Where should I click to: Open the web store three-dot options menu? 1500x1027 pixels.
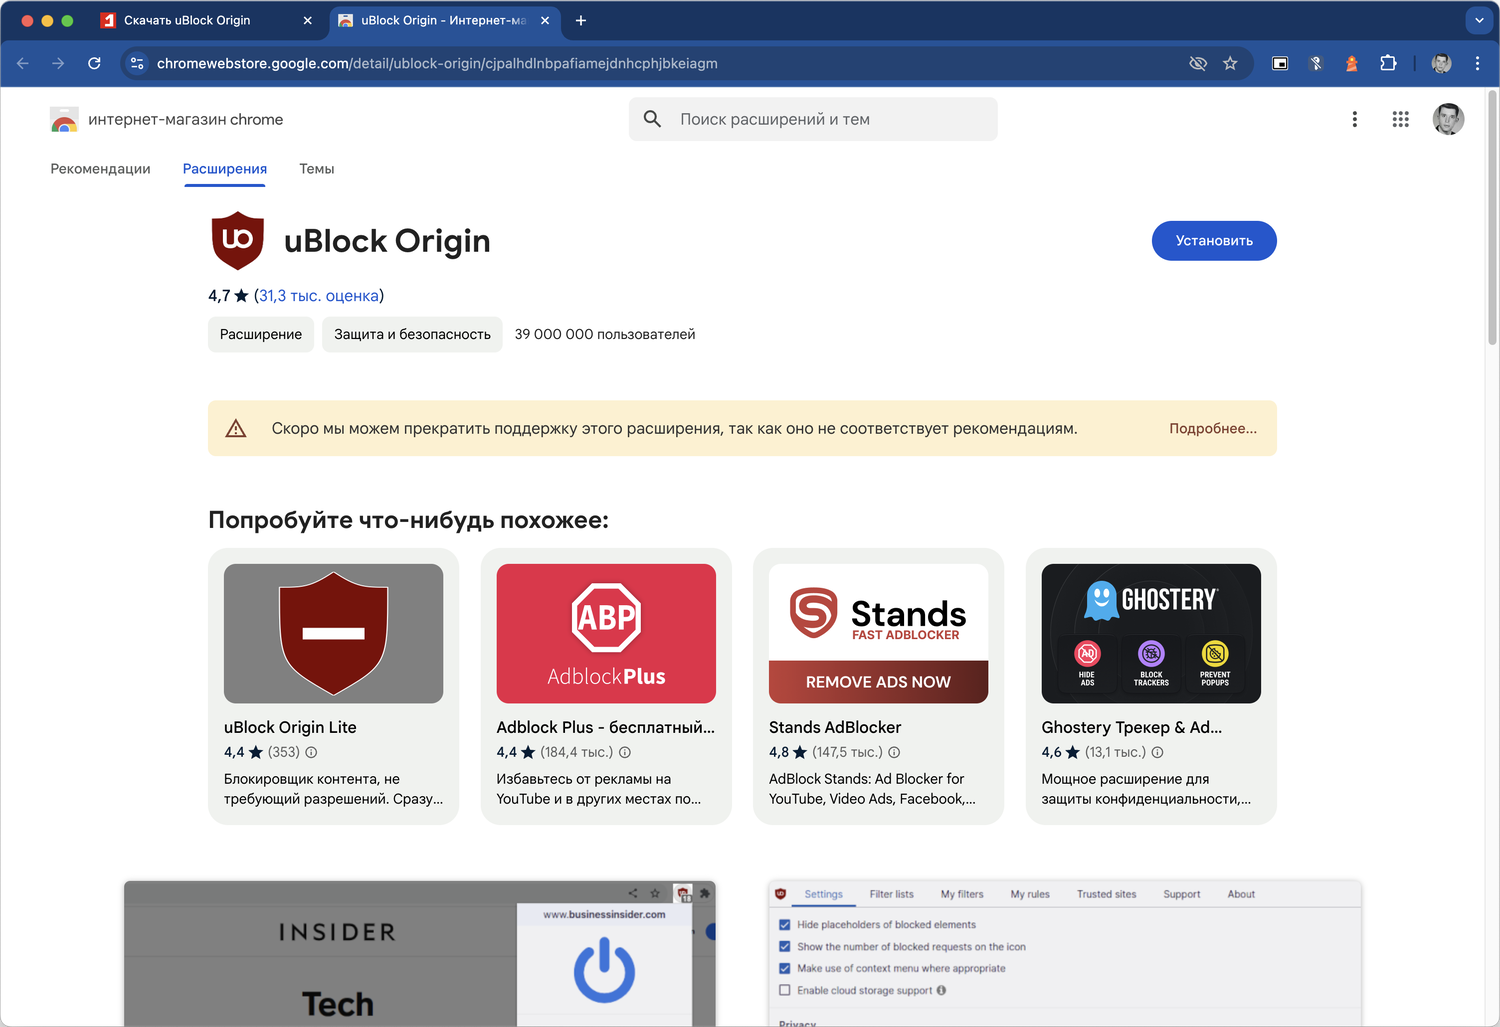(1355, 119)
